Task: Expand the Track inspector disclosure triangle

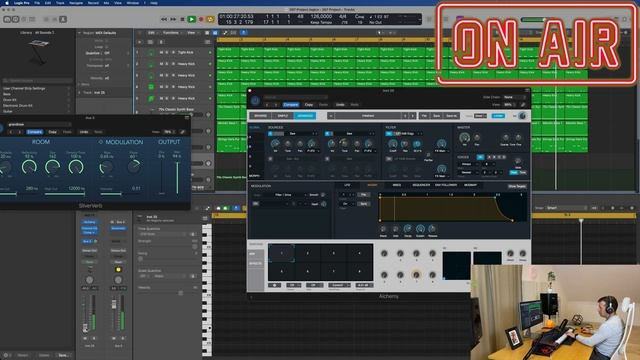Action: [x=80, y=93]
